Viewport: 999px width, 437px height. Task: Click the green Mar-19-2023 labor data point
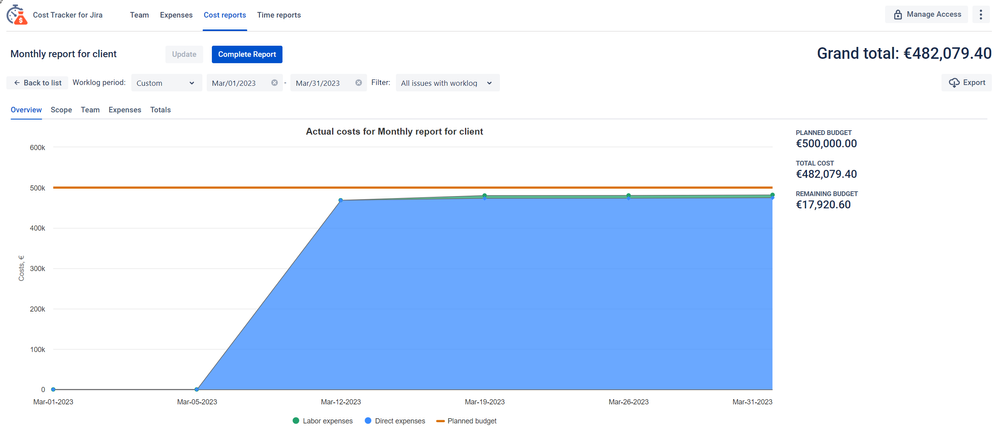[x=485, y=196]
